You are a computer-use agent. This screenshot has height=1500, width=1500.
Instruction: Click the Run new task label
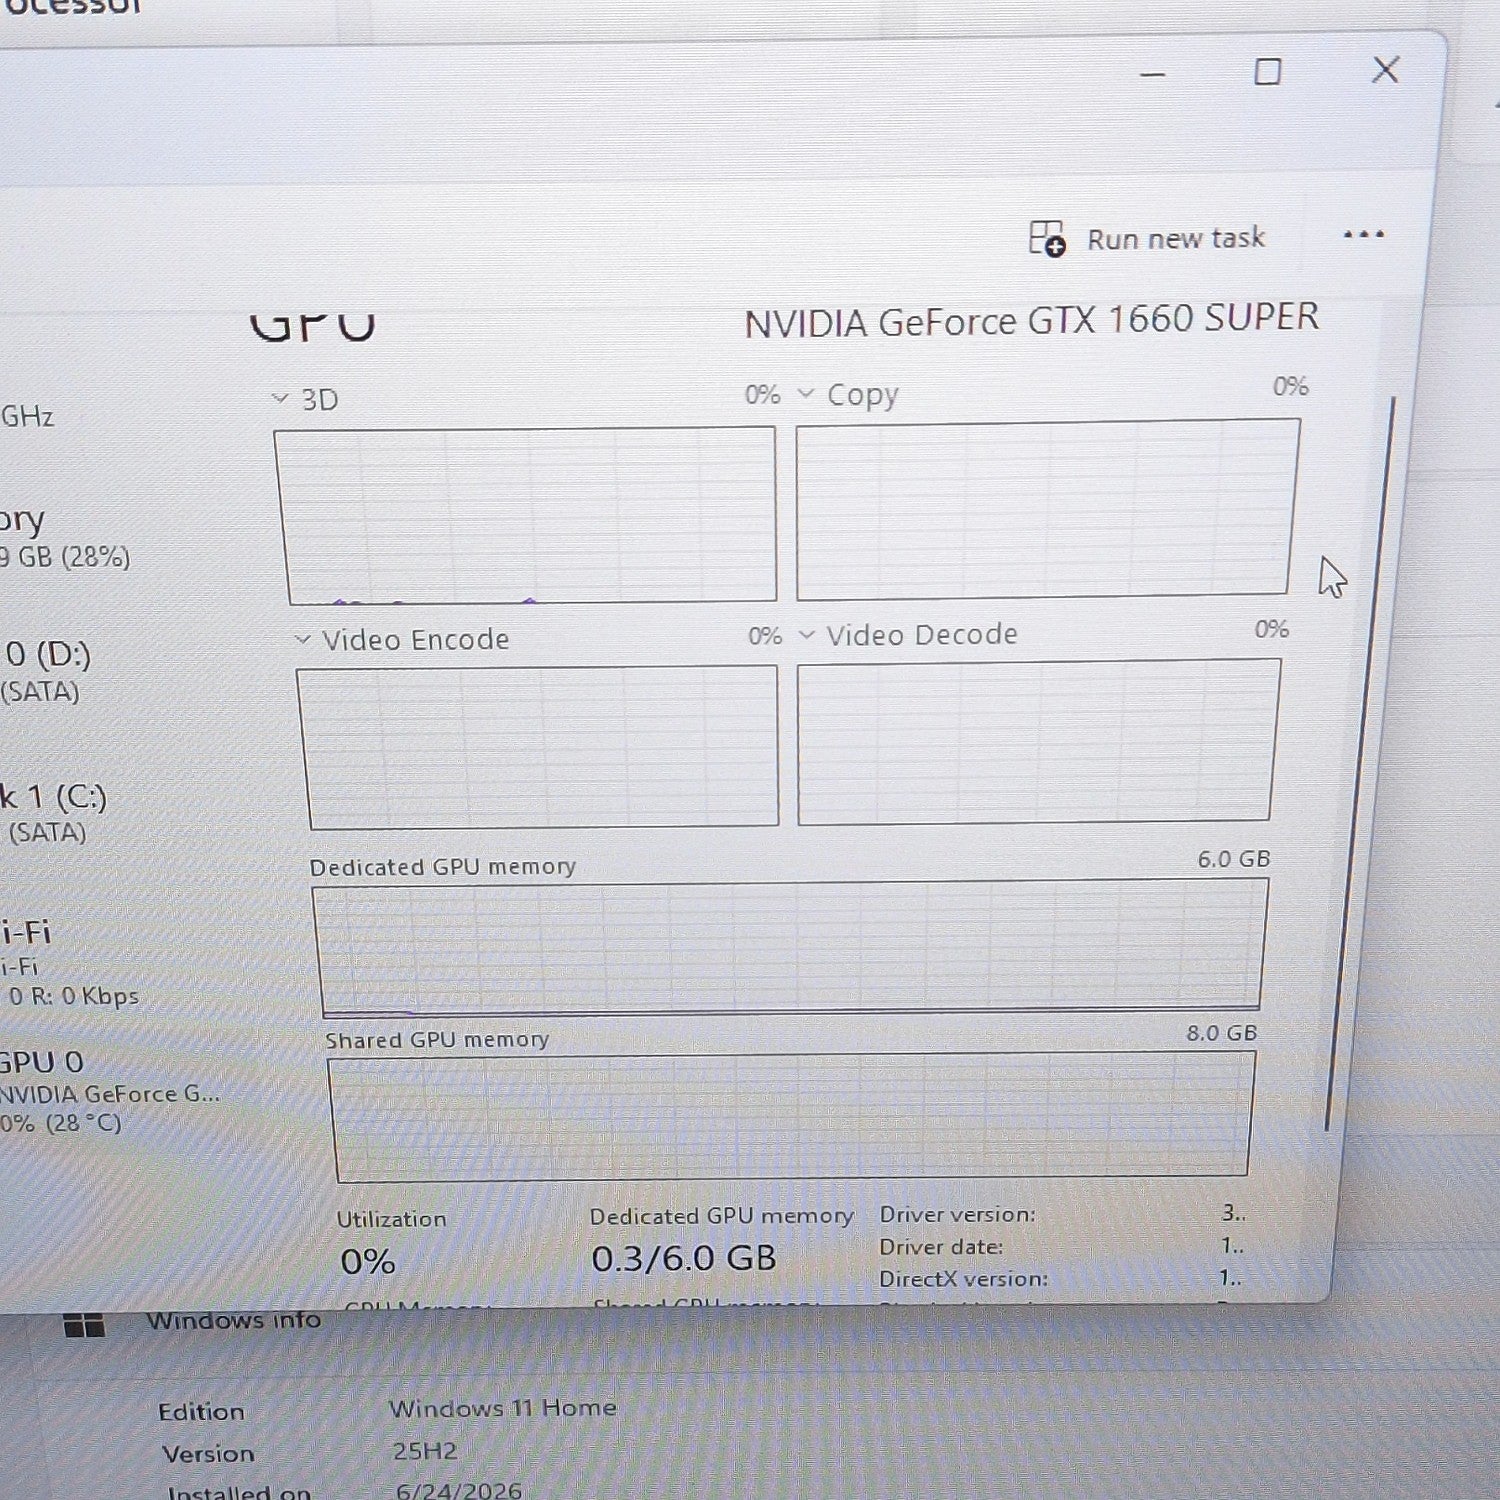(x=1176, y=239)
